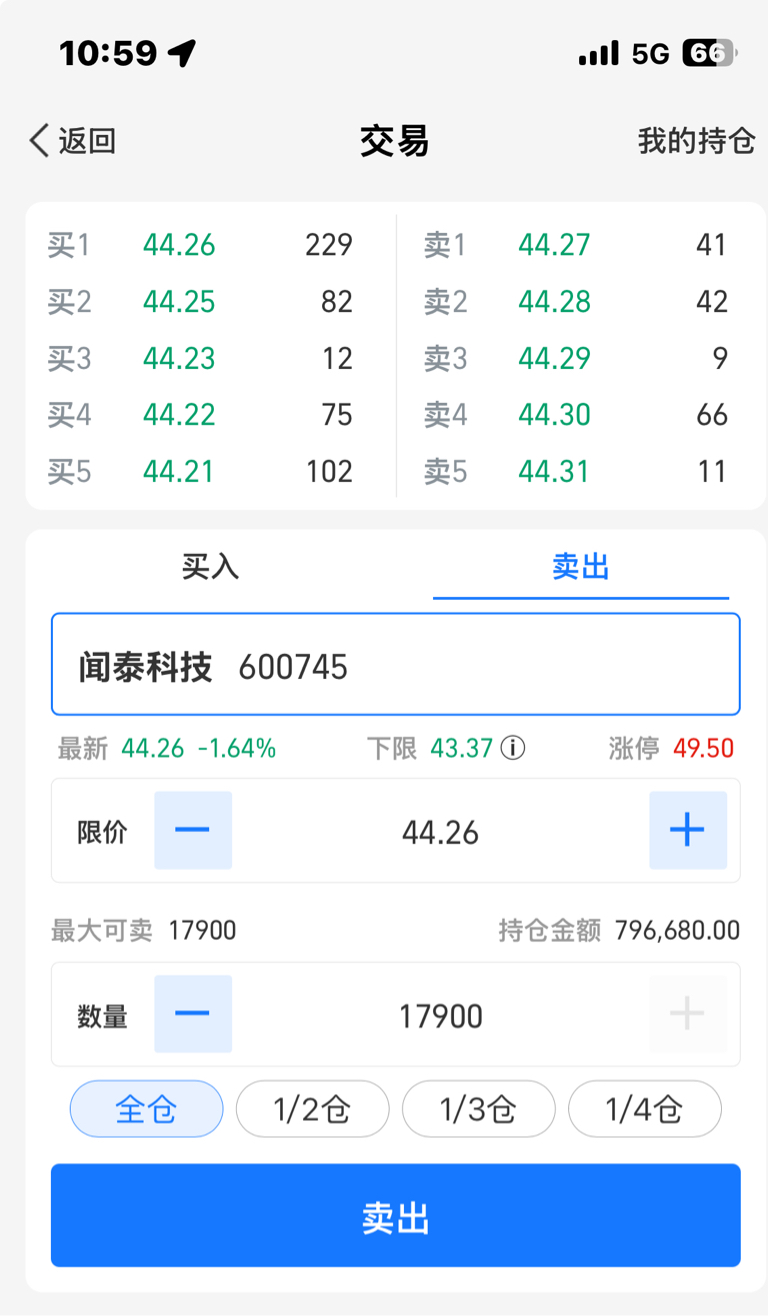Screen dimensions: 768x1316
Task: Tap the 卖4 volume 66
Action: 712,414
